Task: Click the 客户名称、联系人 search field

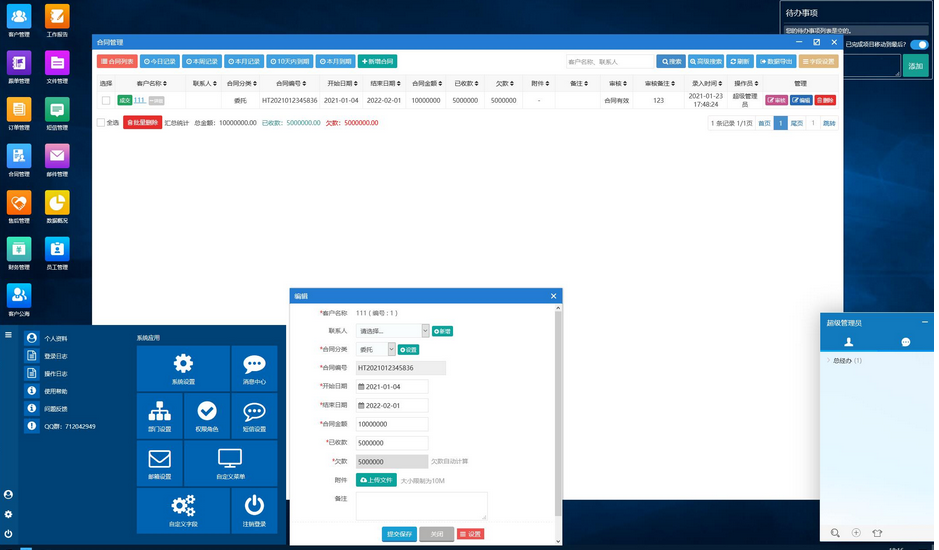Action: point(610,61)
